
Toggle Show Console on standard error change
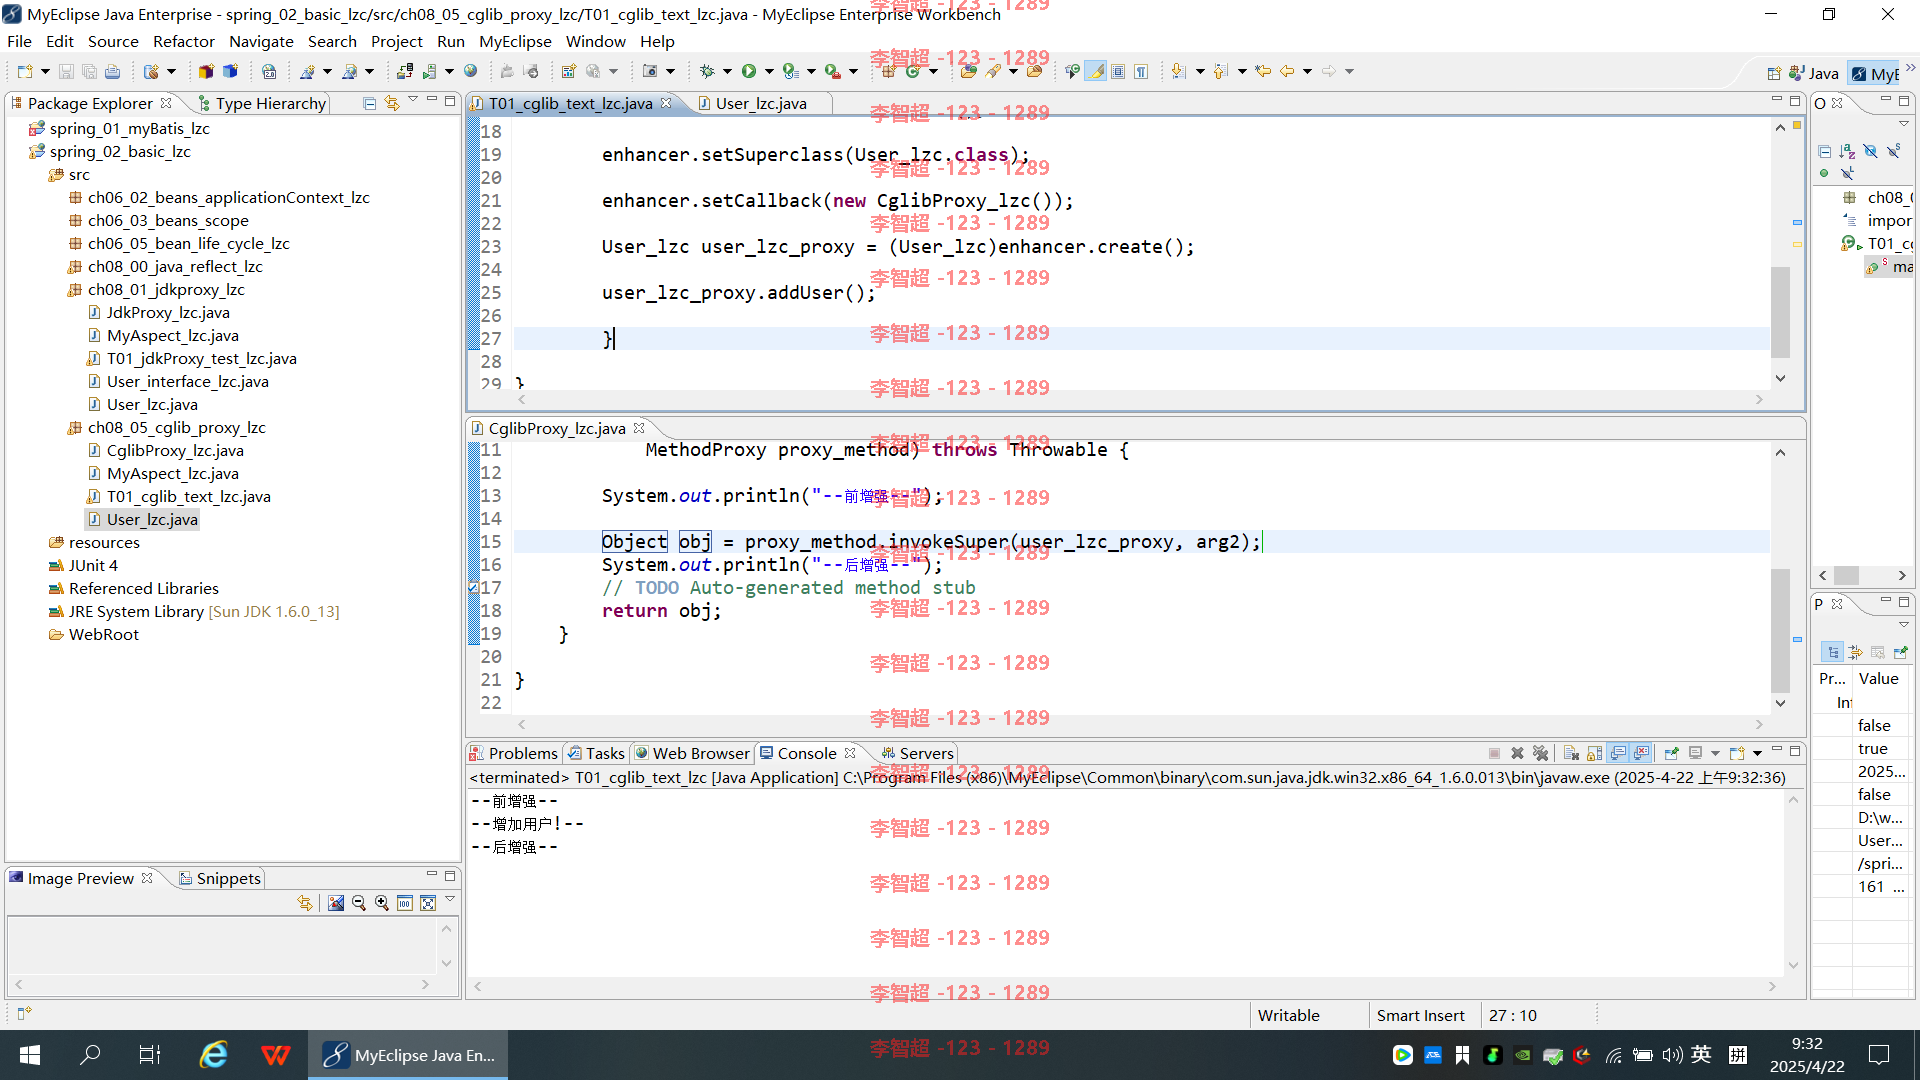click(1641, 753)
